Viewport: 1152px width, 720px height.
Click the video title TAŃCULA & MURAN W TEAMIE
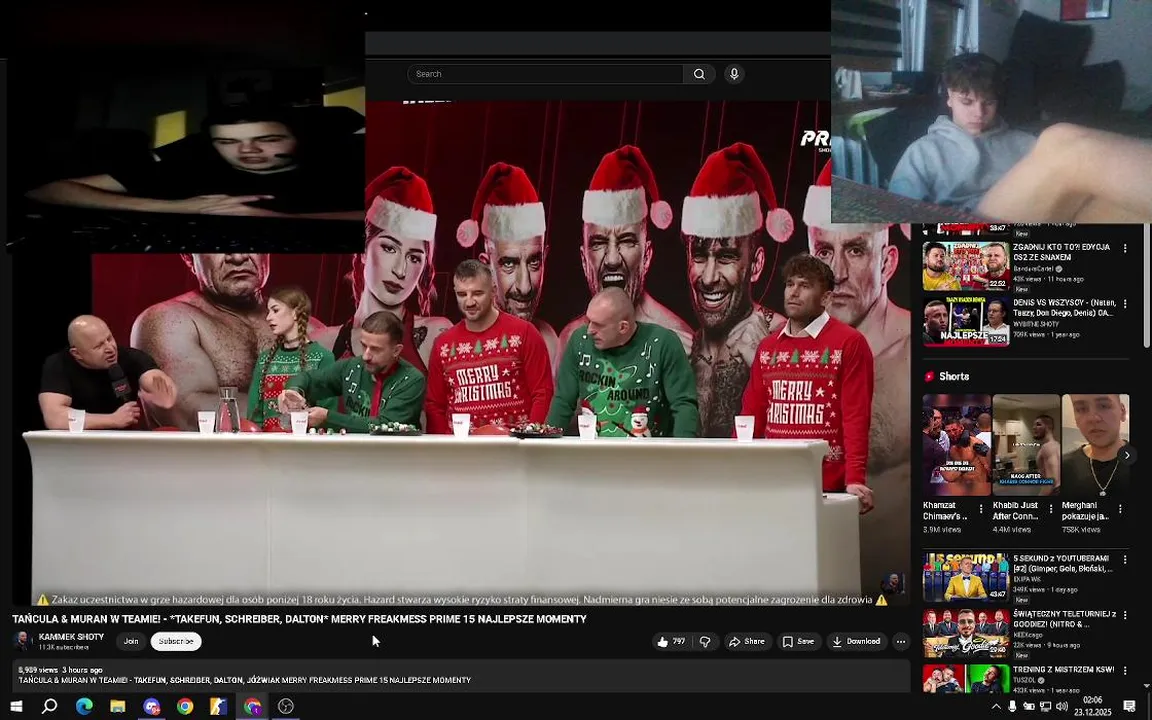[299, 619]
